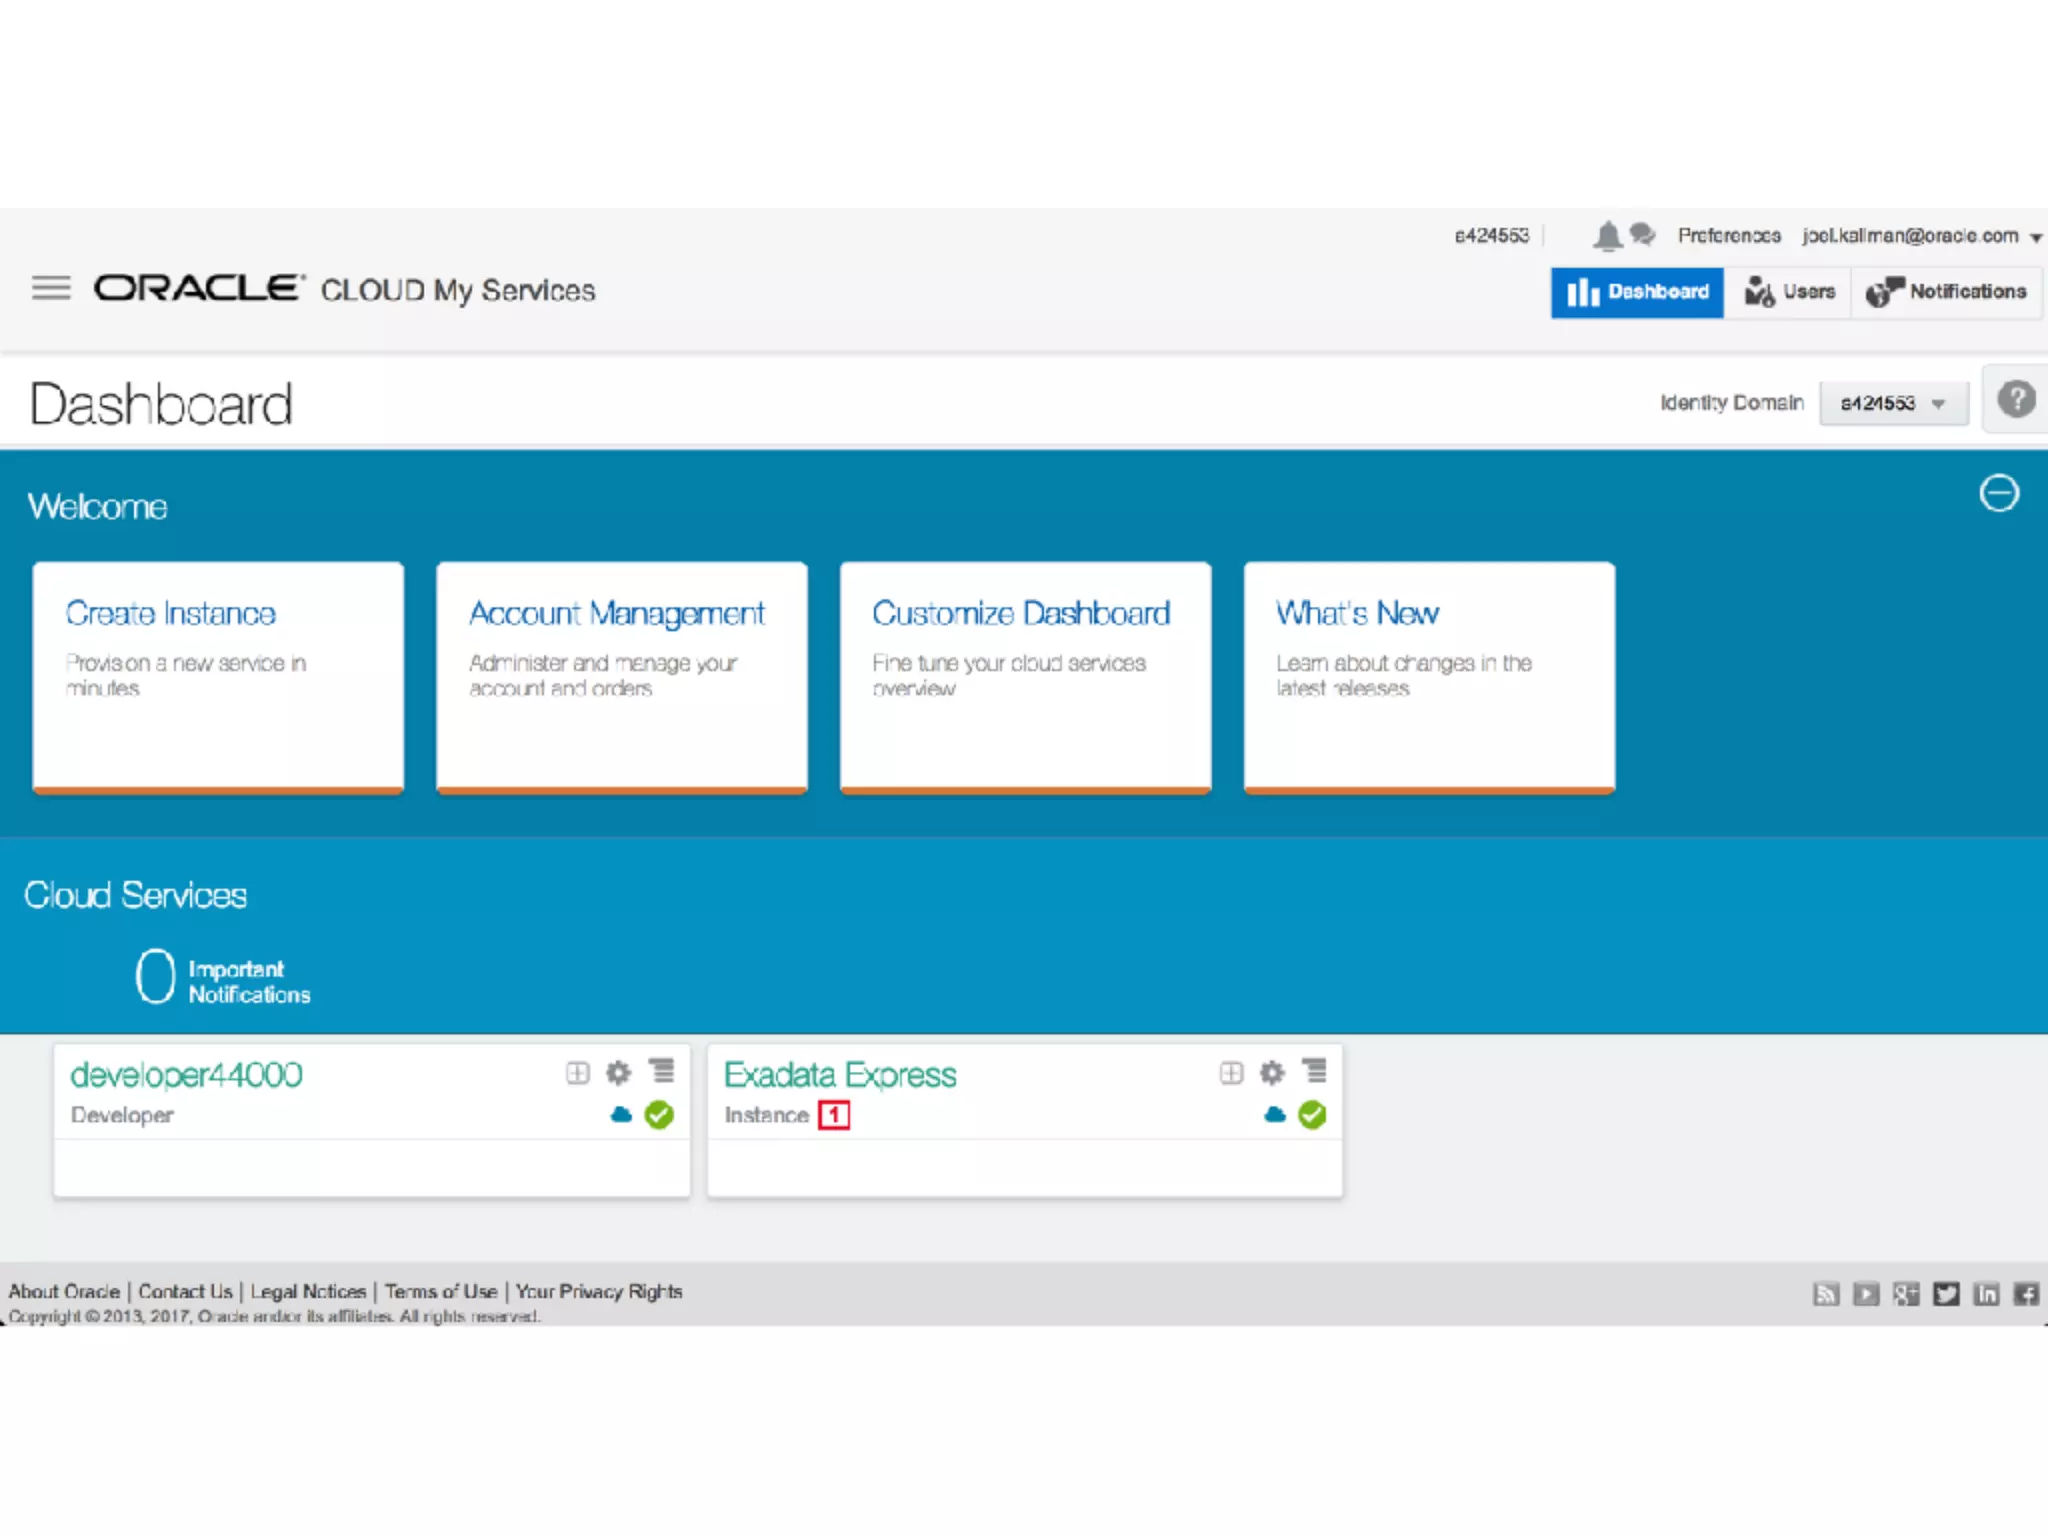Click the notification bell icon
The height and width of the screenshot is (1536, 2048).
tap(1607, 236)
